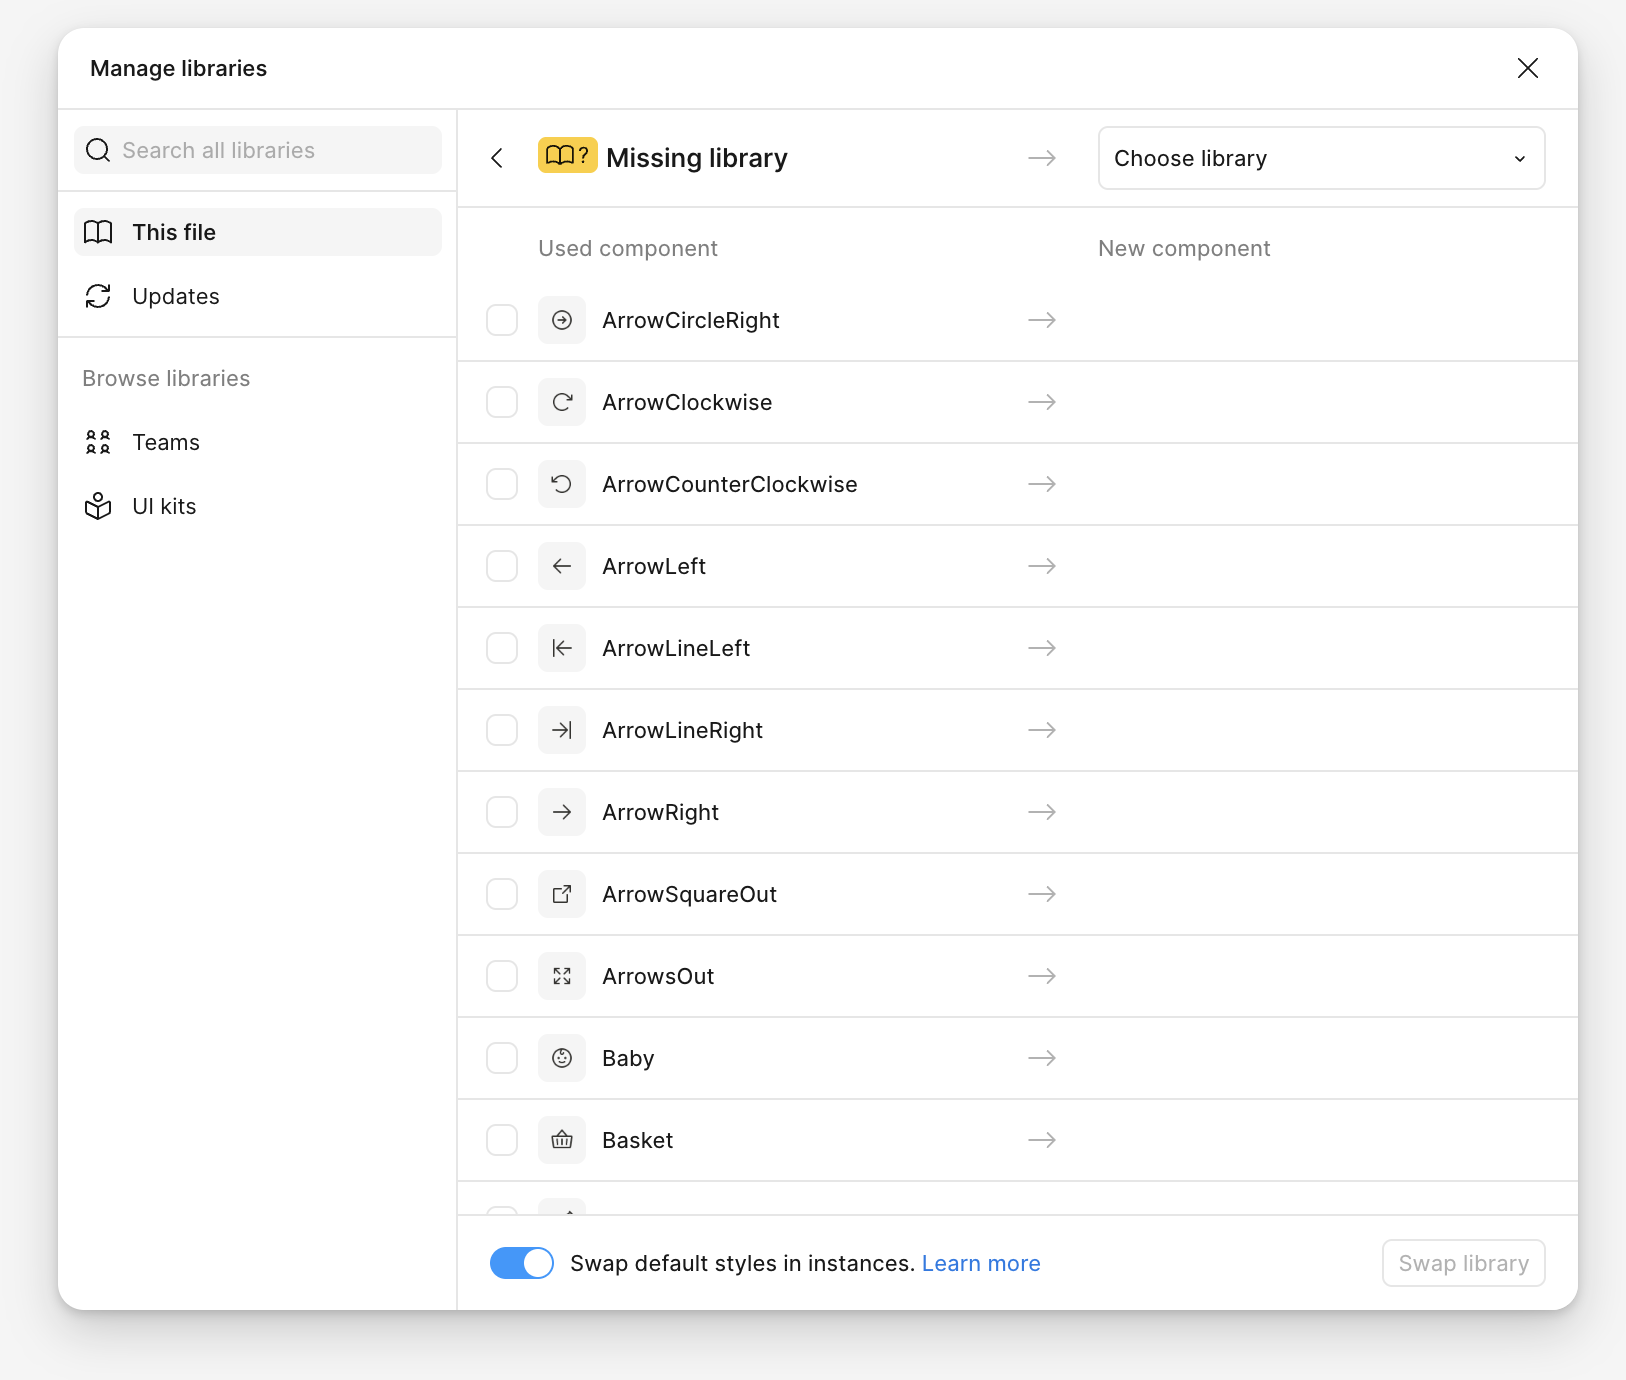Click the ArrowLineLeft component icon

coord(562,648)
